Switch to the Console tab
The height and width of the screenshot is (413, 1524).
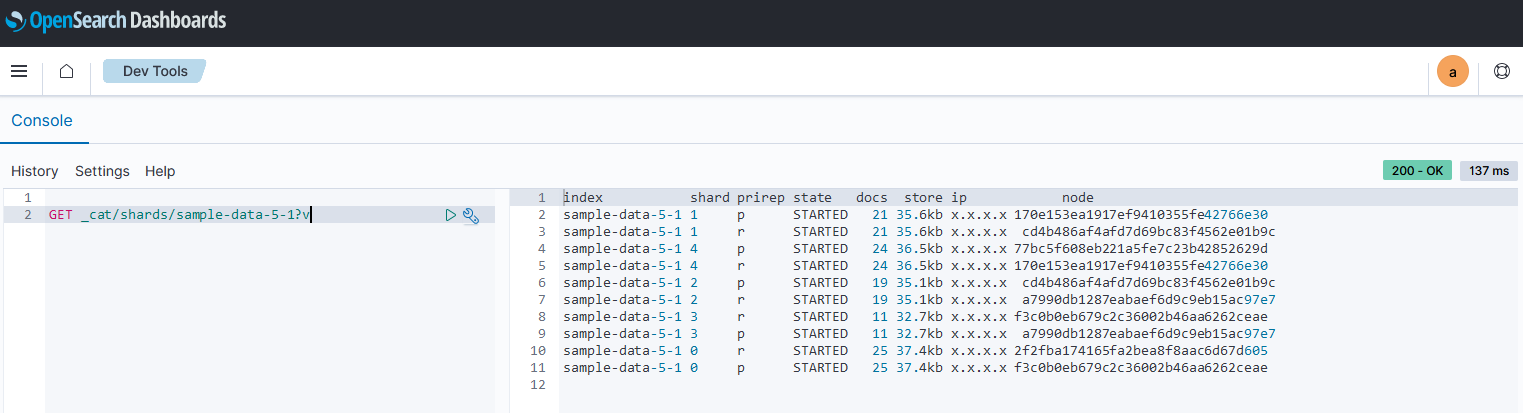click(42, 120)
